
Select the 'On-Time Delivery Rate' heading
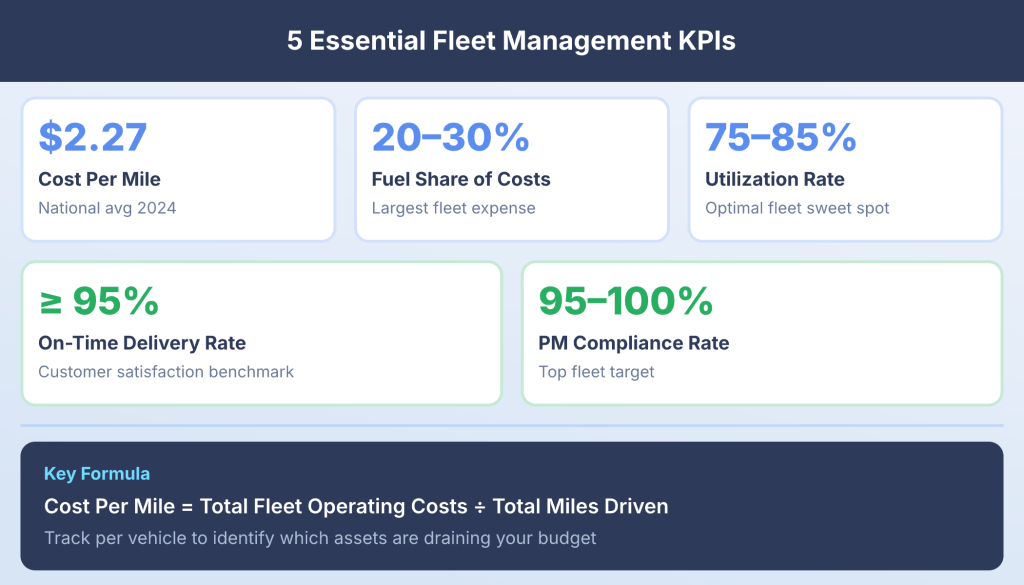(142, 343)
